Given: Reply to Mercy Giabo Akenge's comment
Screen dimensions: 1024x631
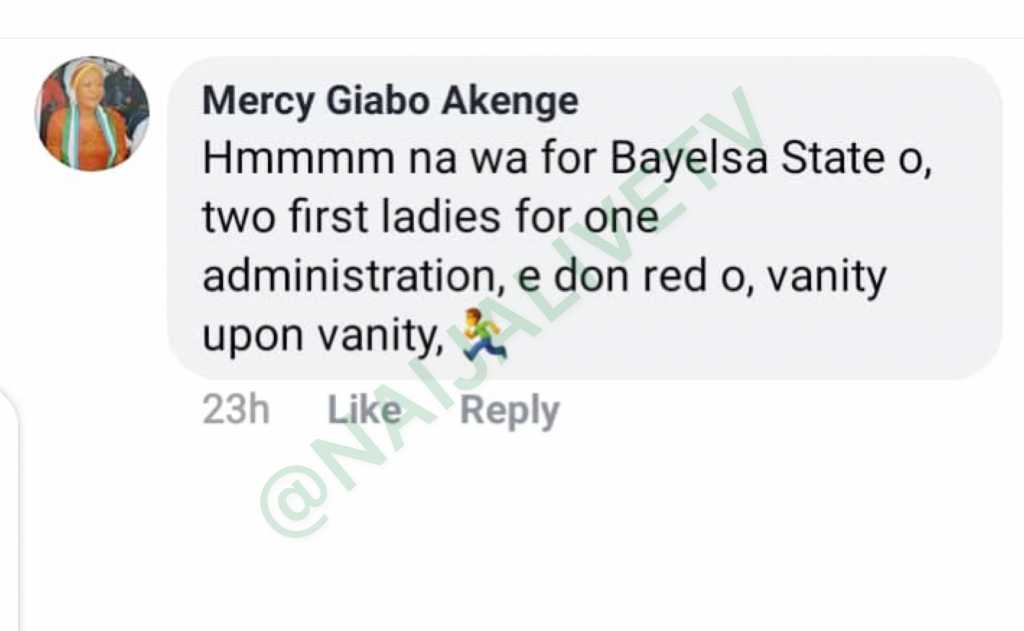Looking at the screenshot, I should click(509, 411).
